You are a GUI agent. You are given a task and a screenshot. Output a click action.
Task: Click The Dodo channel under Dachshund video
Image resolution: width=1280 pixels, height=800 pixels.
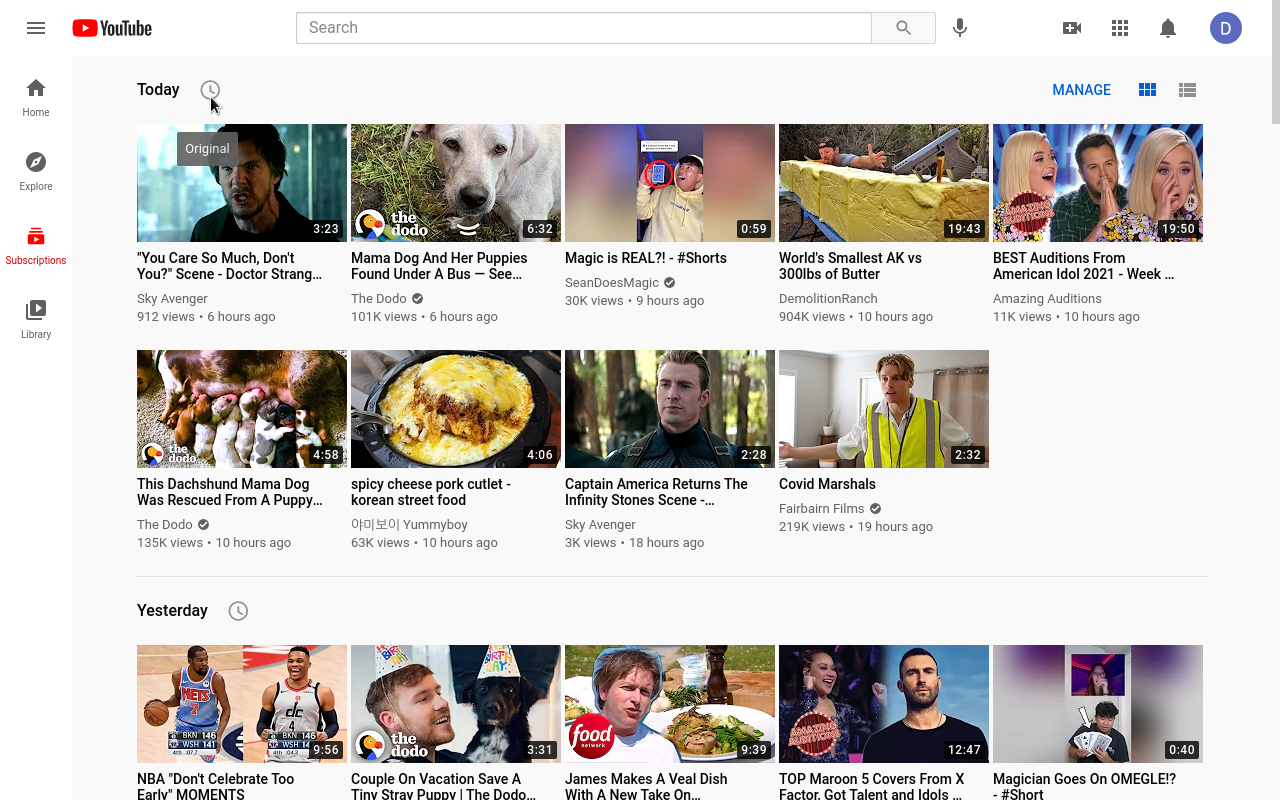(165, 525)
